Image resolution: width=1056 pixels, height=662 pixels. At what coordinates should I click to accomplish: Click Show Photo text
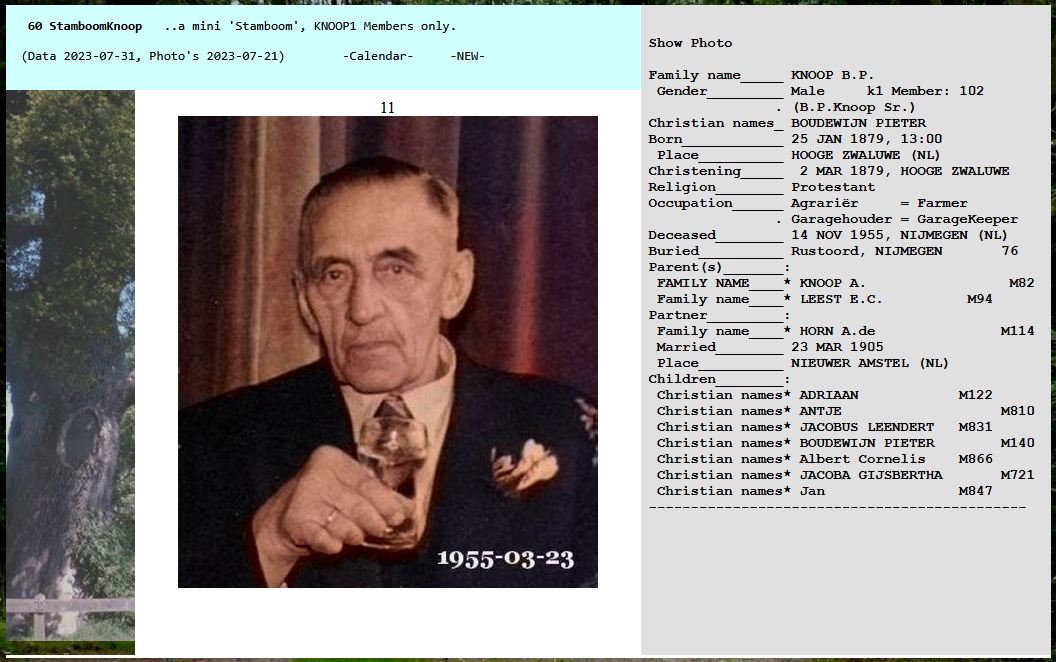[690, 43]
